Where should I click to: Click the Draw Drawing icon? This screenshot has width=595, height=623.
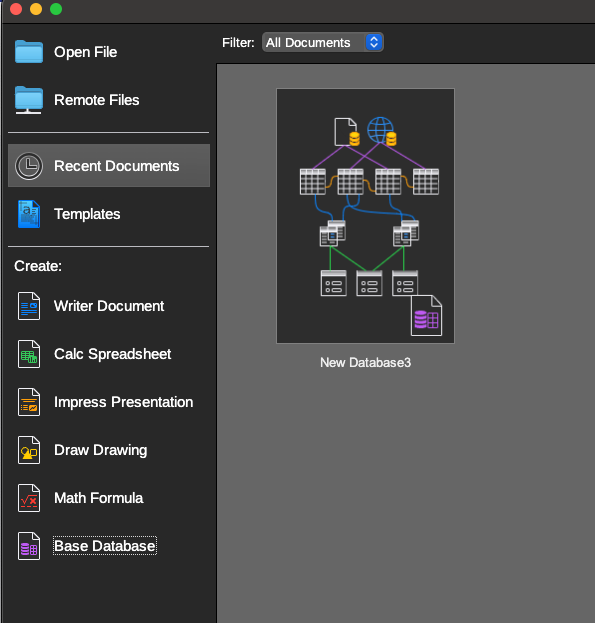click(x=29, y=450)
